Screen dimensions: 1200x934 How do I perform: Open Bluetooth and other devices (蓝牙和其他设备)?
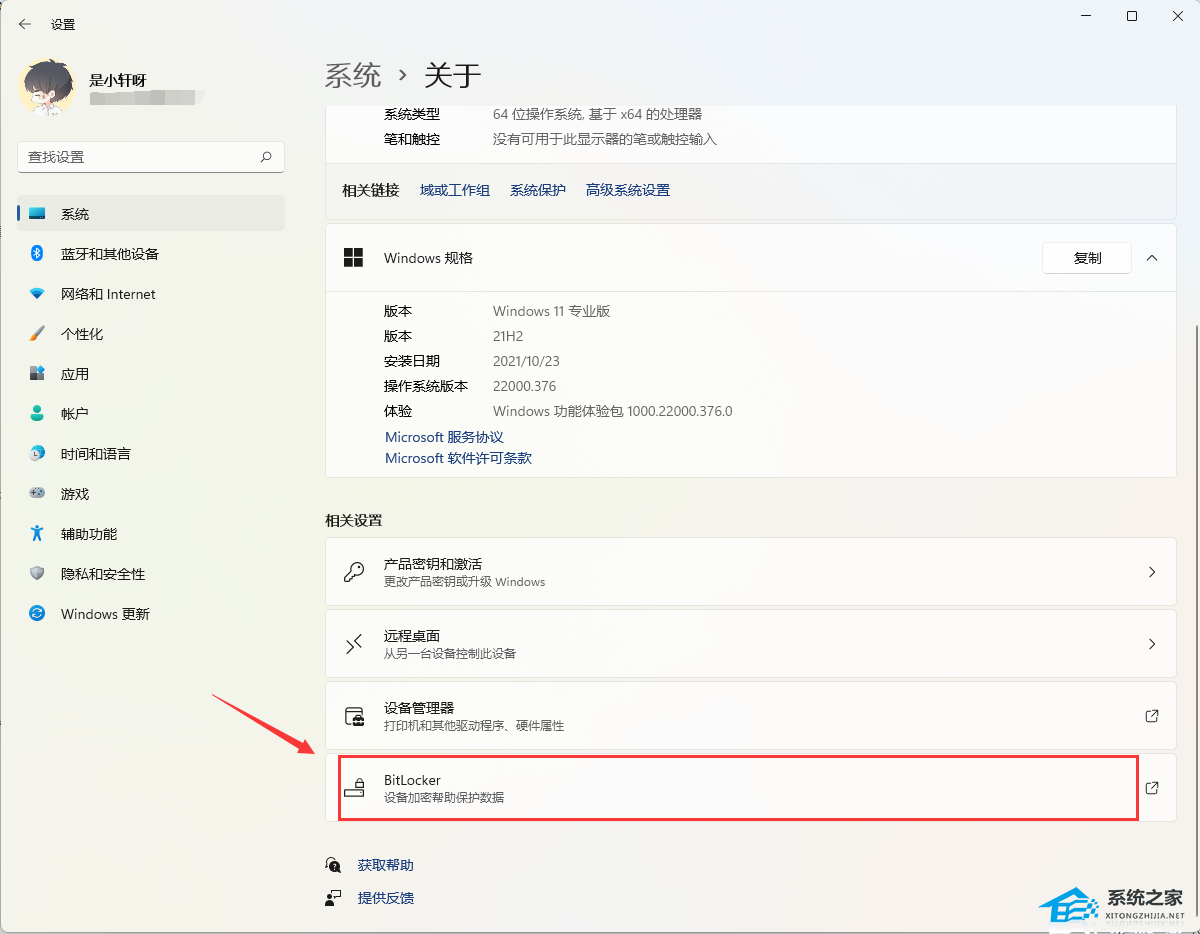[x=110, y=254]
